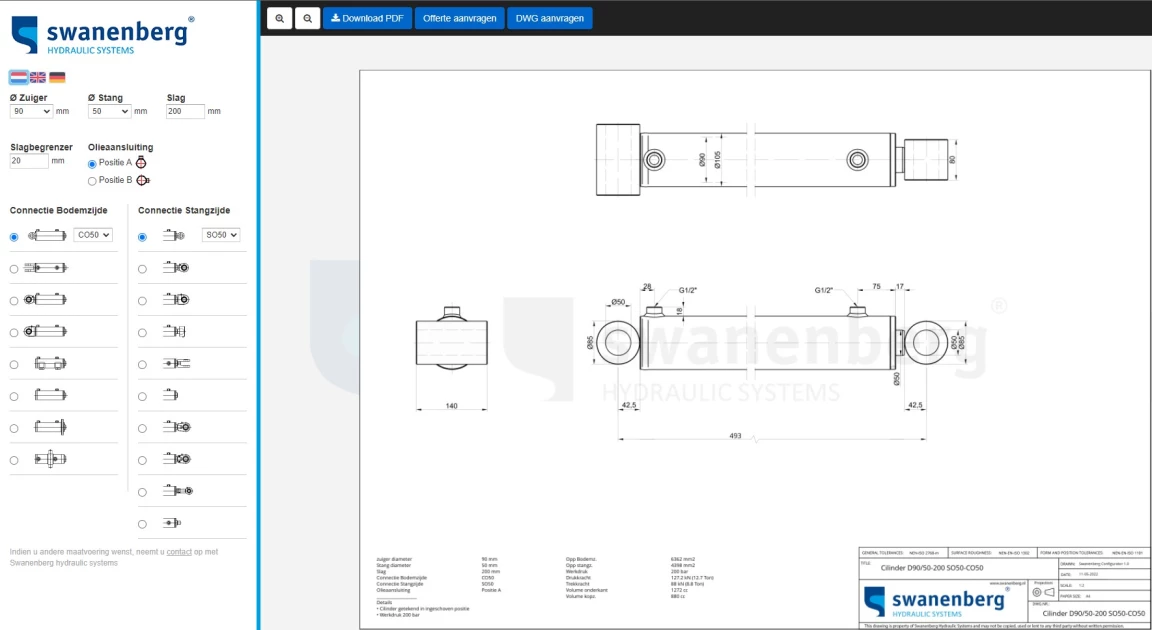The width and height of the screenshot is (1152, 630).
Task: Open the contact link
Action: (x=179, y=552)
